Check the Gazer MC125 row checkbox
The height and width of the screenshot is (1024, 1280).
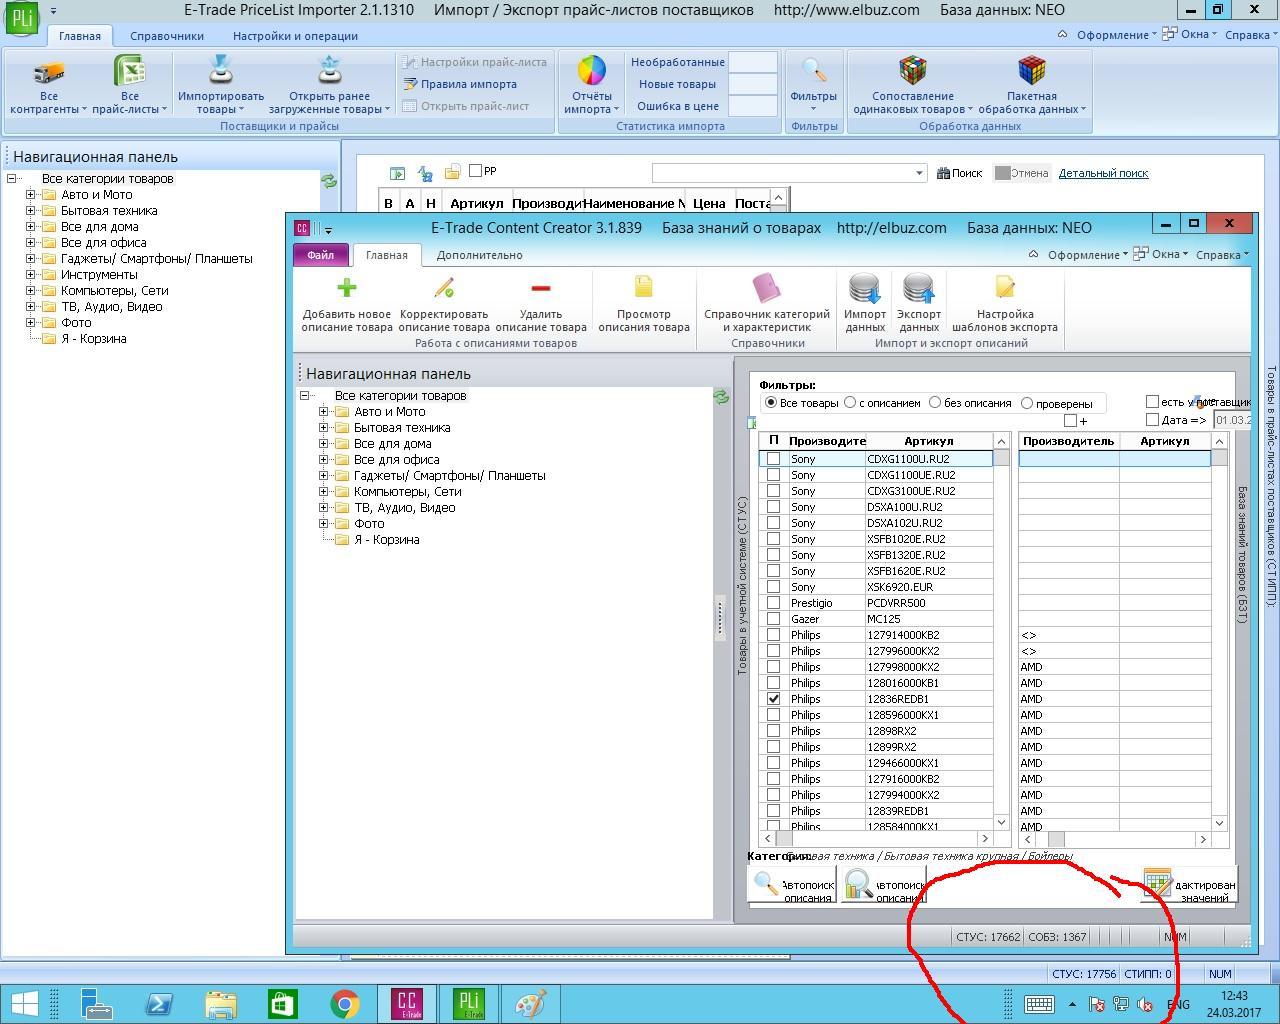tap(773, 619)
